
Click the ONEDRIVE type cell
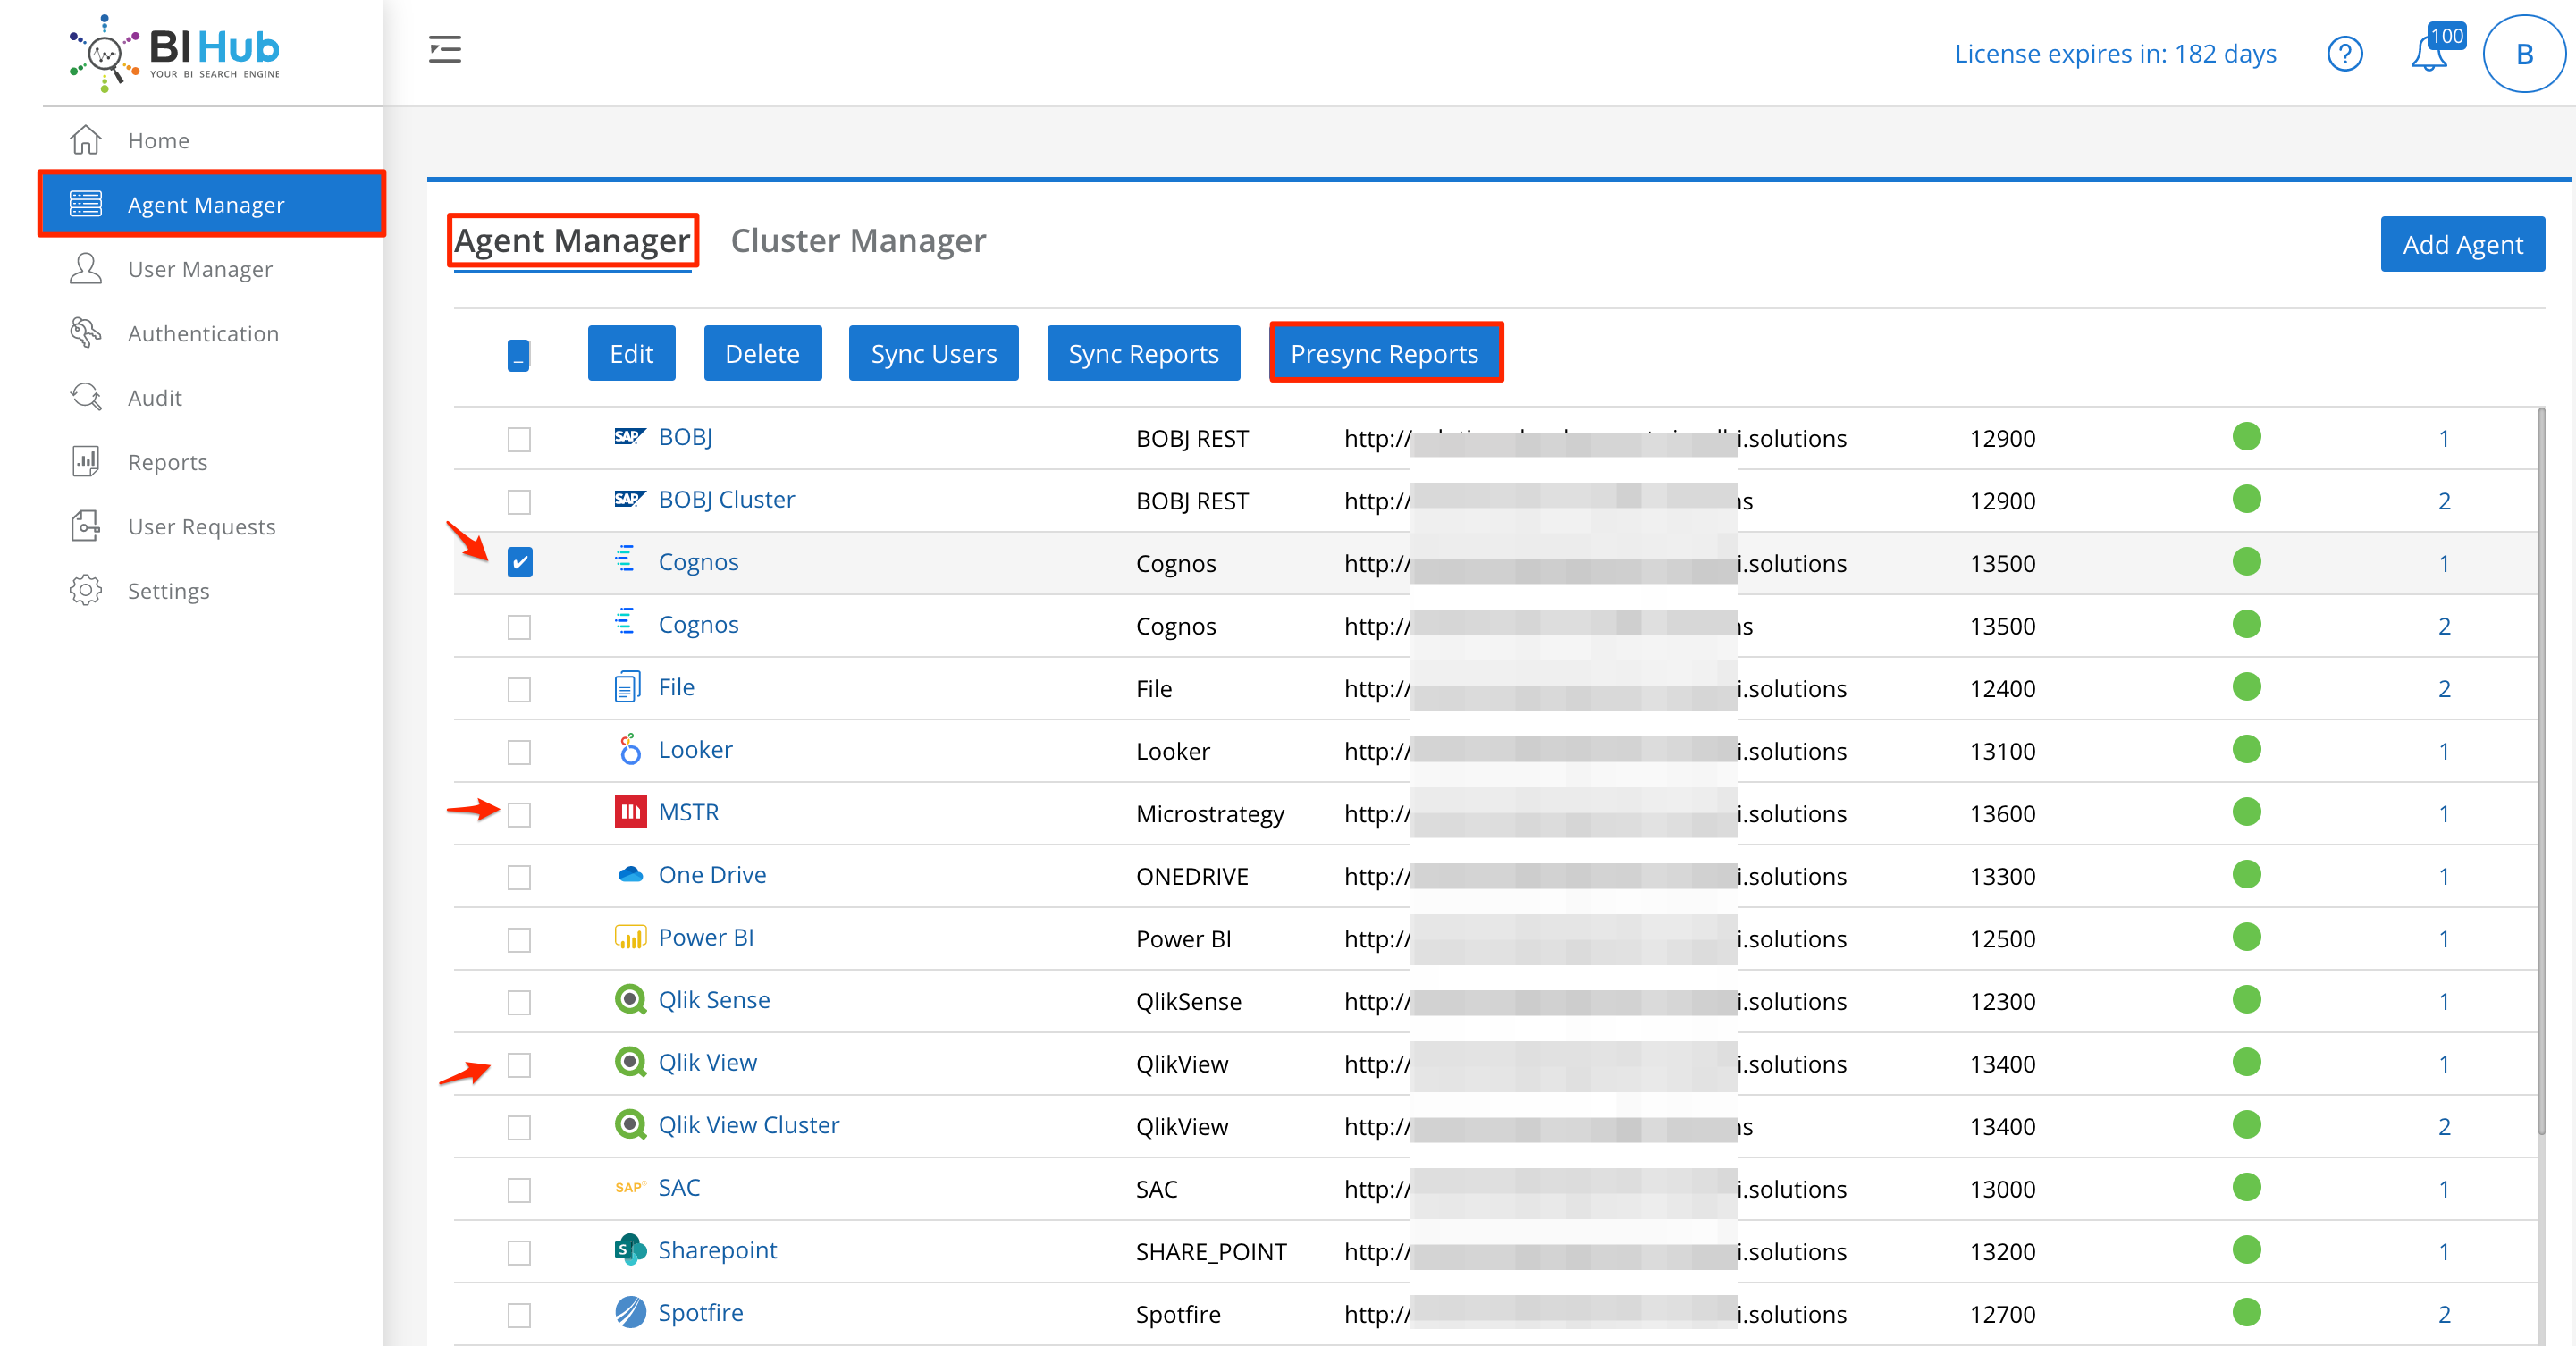(1192, 877)
